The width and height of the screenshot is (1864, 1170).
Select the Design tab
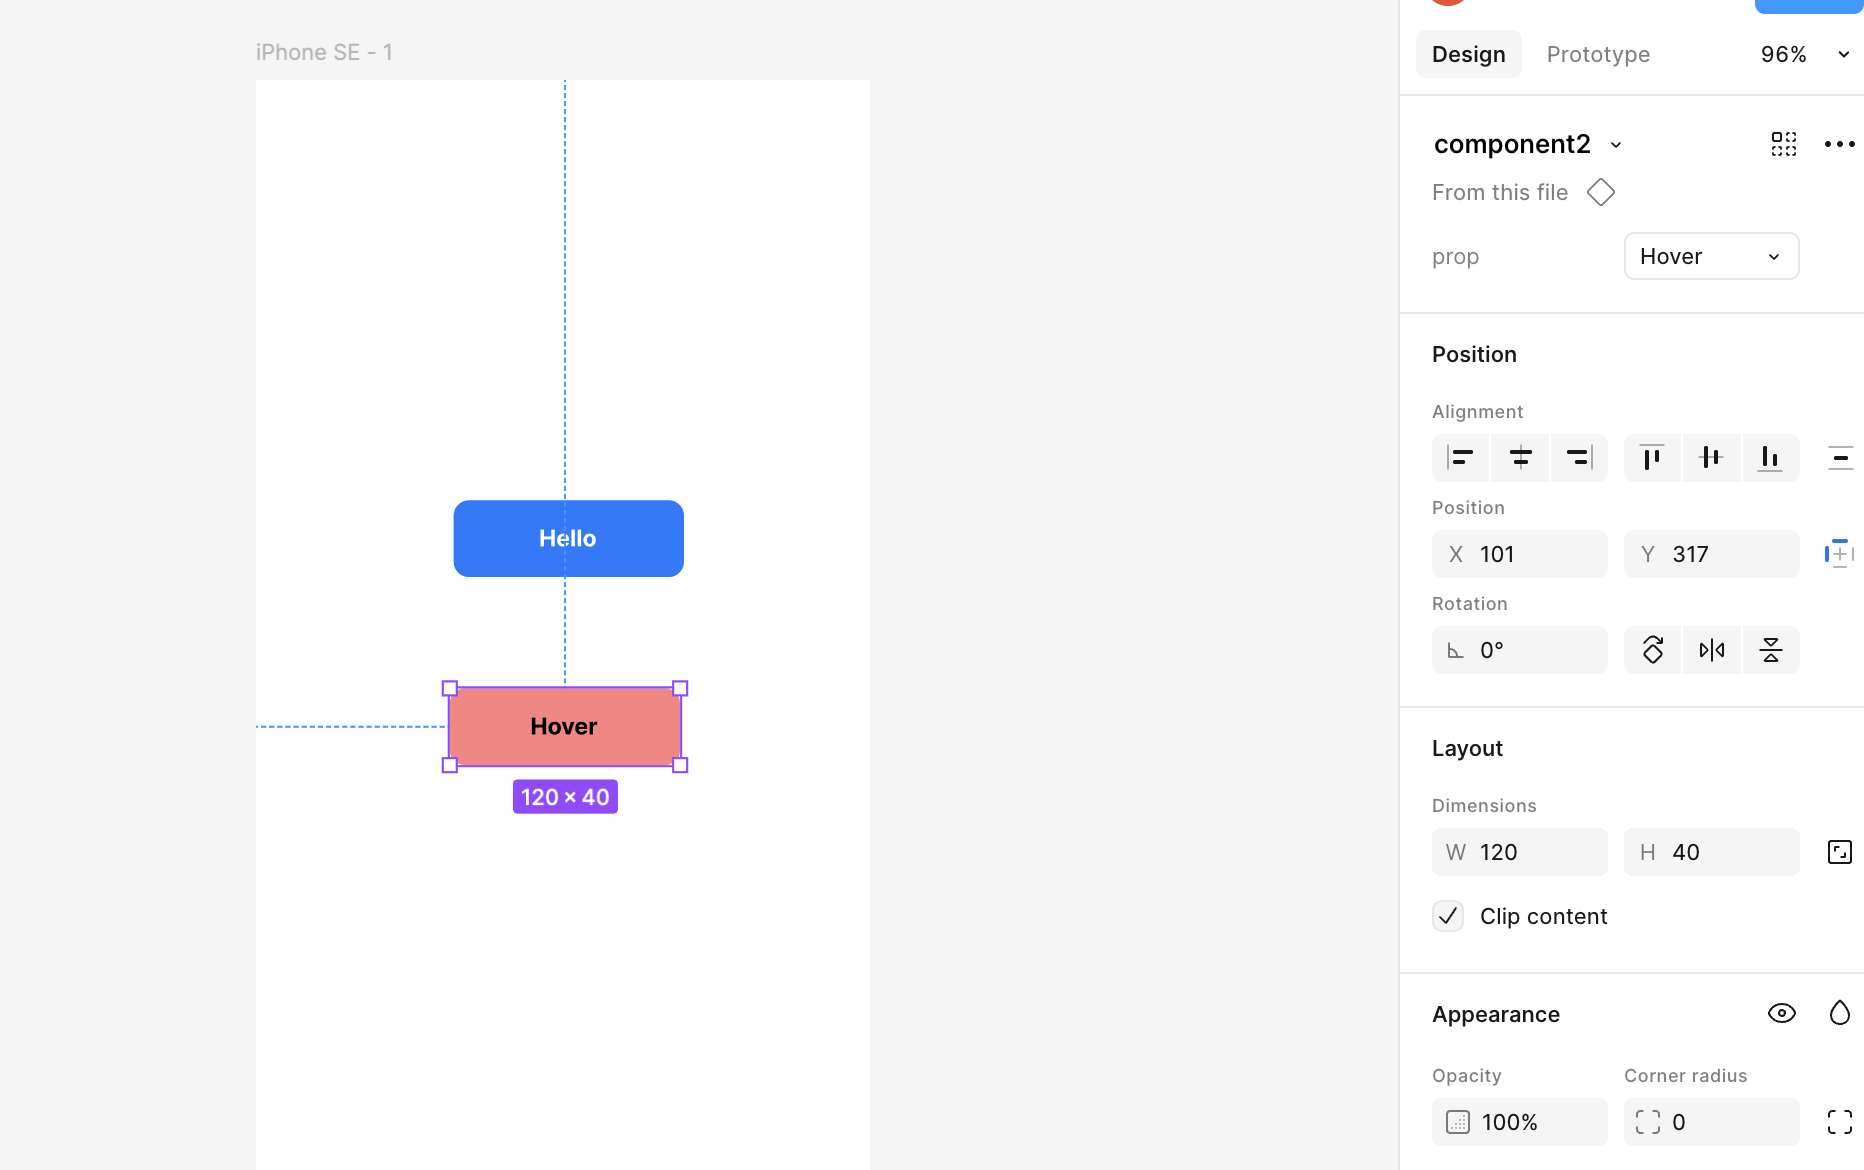[x=1468, y=54]
